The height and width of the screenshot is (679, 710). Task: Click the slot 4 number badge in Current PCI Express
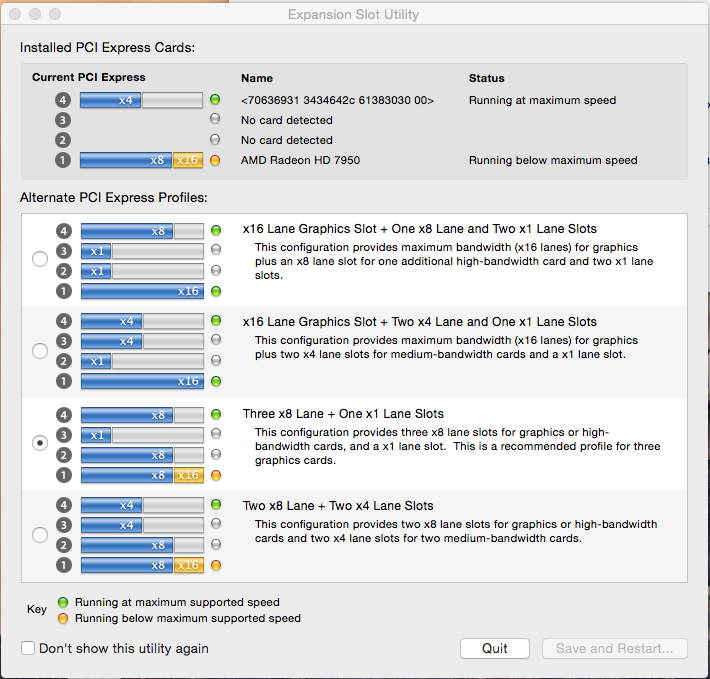pyautogui.click(x=63, y=100)
